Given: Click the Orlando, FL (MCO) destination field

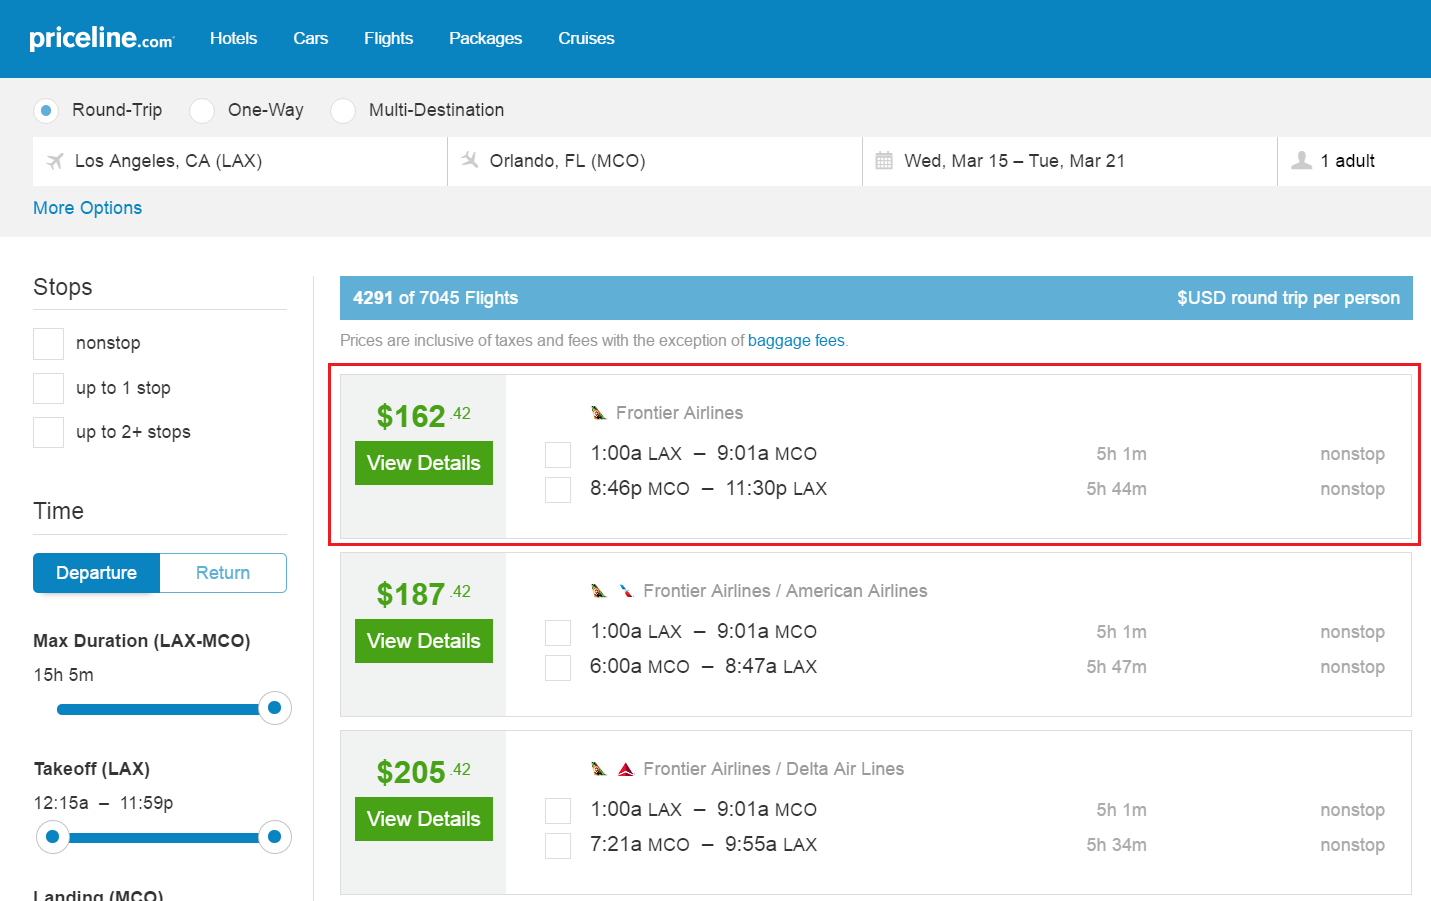Looking at the screenshot, I should click(x=655, y=161).
